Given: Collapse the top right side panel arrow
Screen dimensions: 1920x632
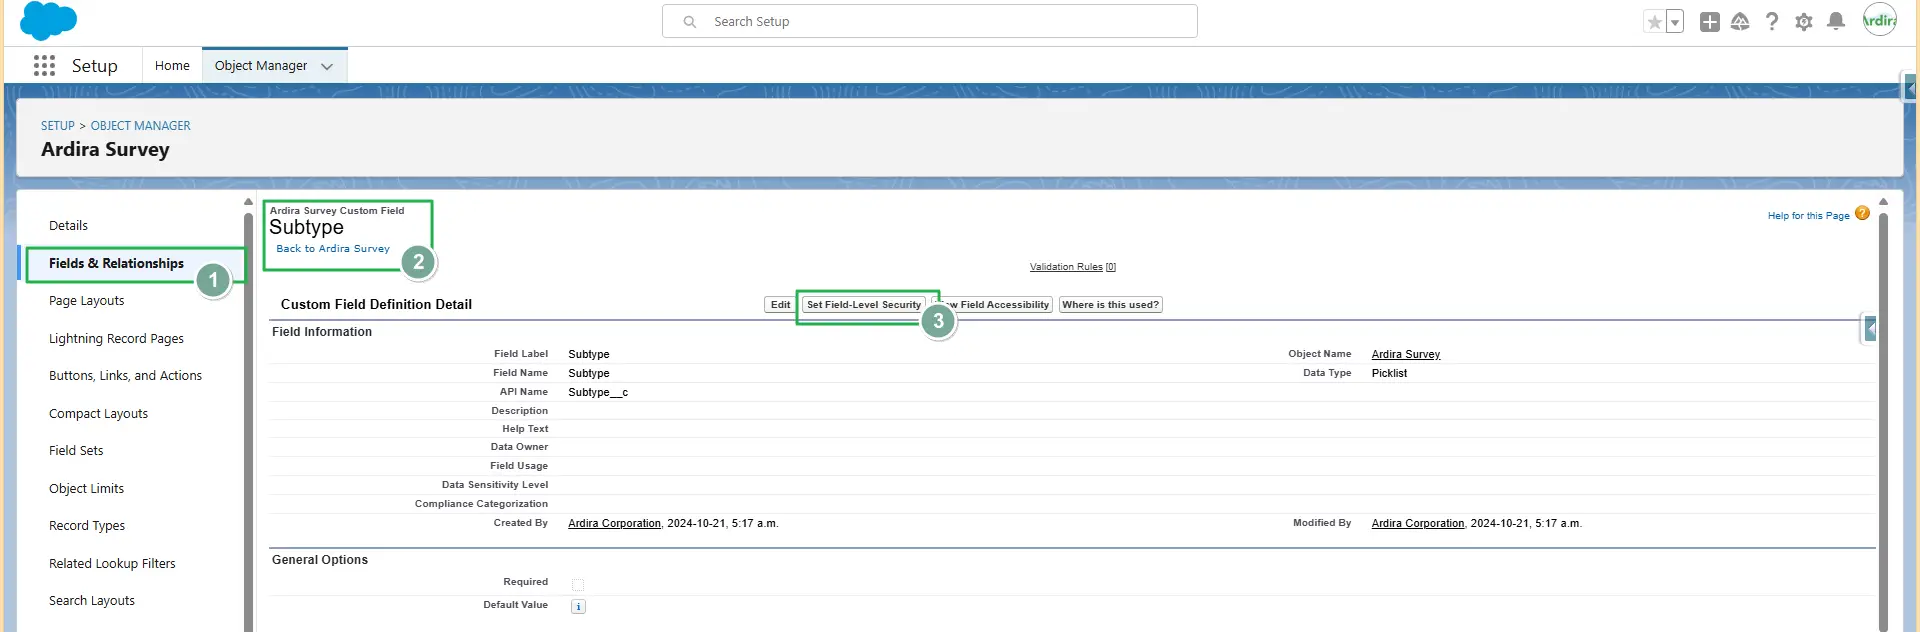Looking at the screenshot, I should point(1910,88).
